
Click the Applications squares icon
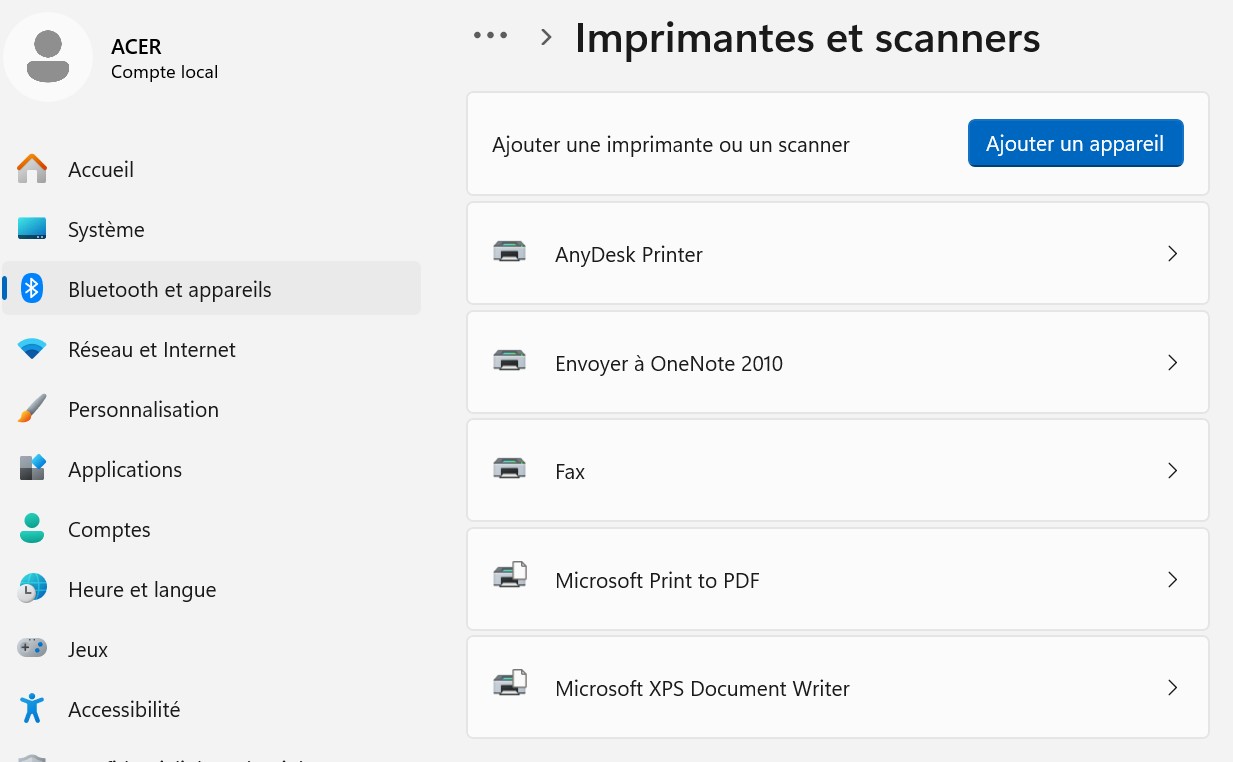[32, 469]
